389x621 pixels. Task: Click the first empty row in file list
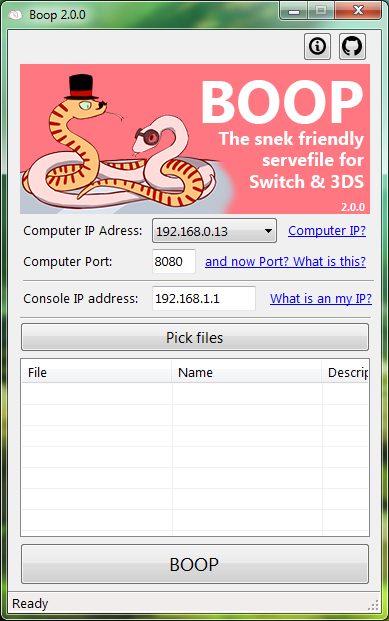tap(195, 394)
